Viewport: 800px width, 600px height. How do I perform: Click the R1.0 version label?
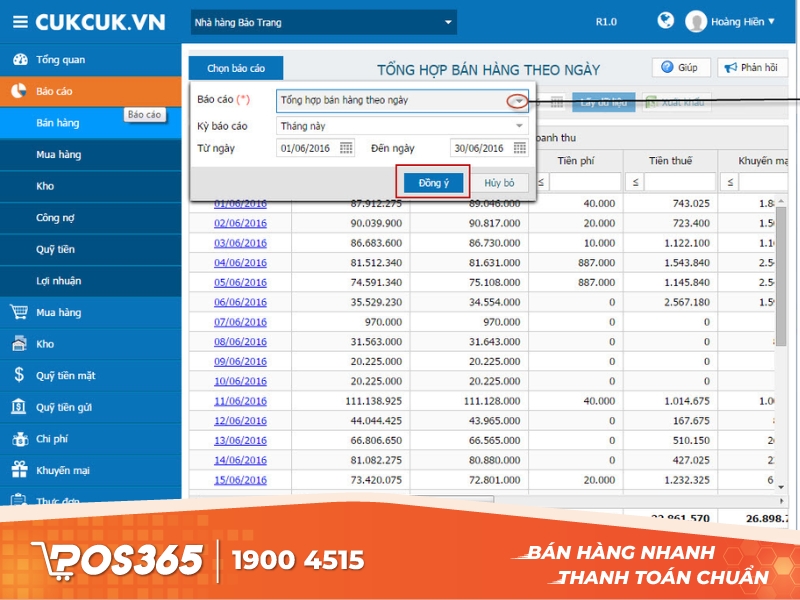[x=606, y=22]
